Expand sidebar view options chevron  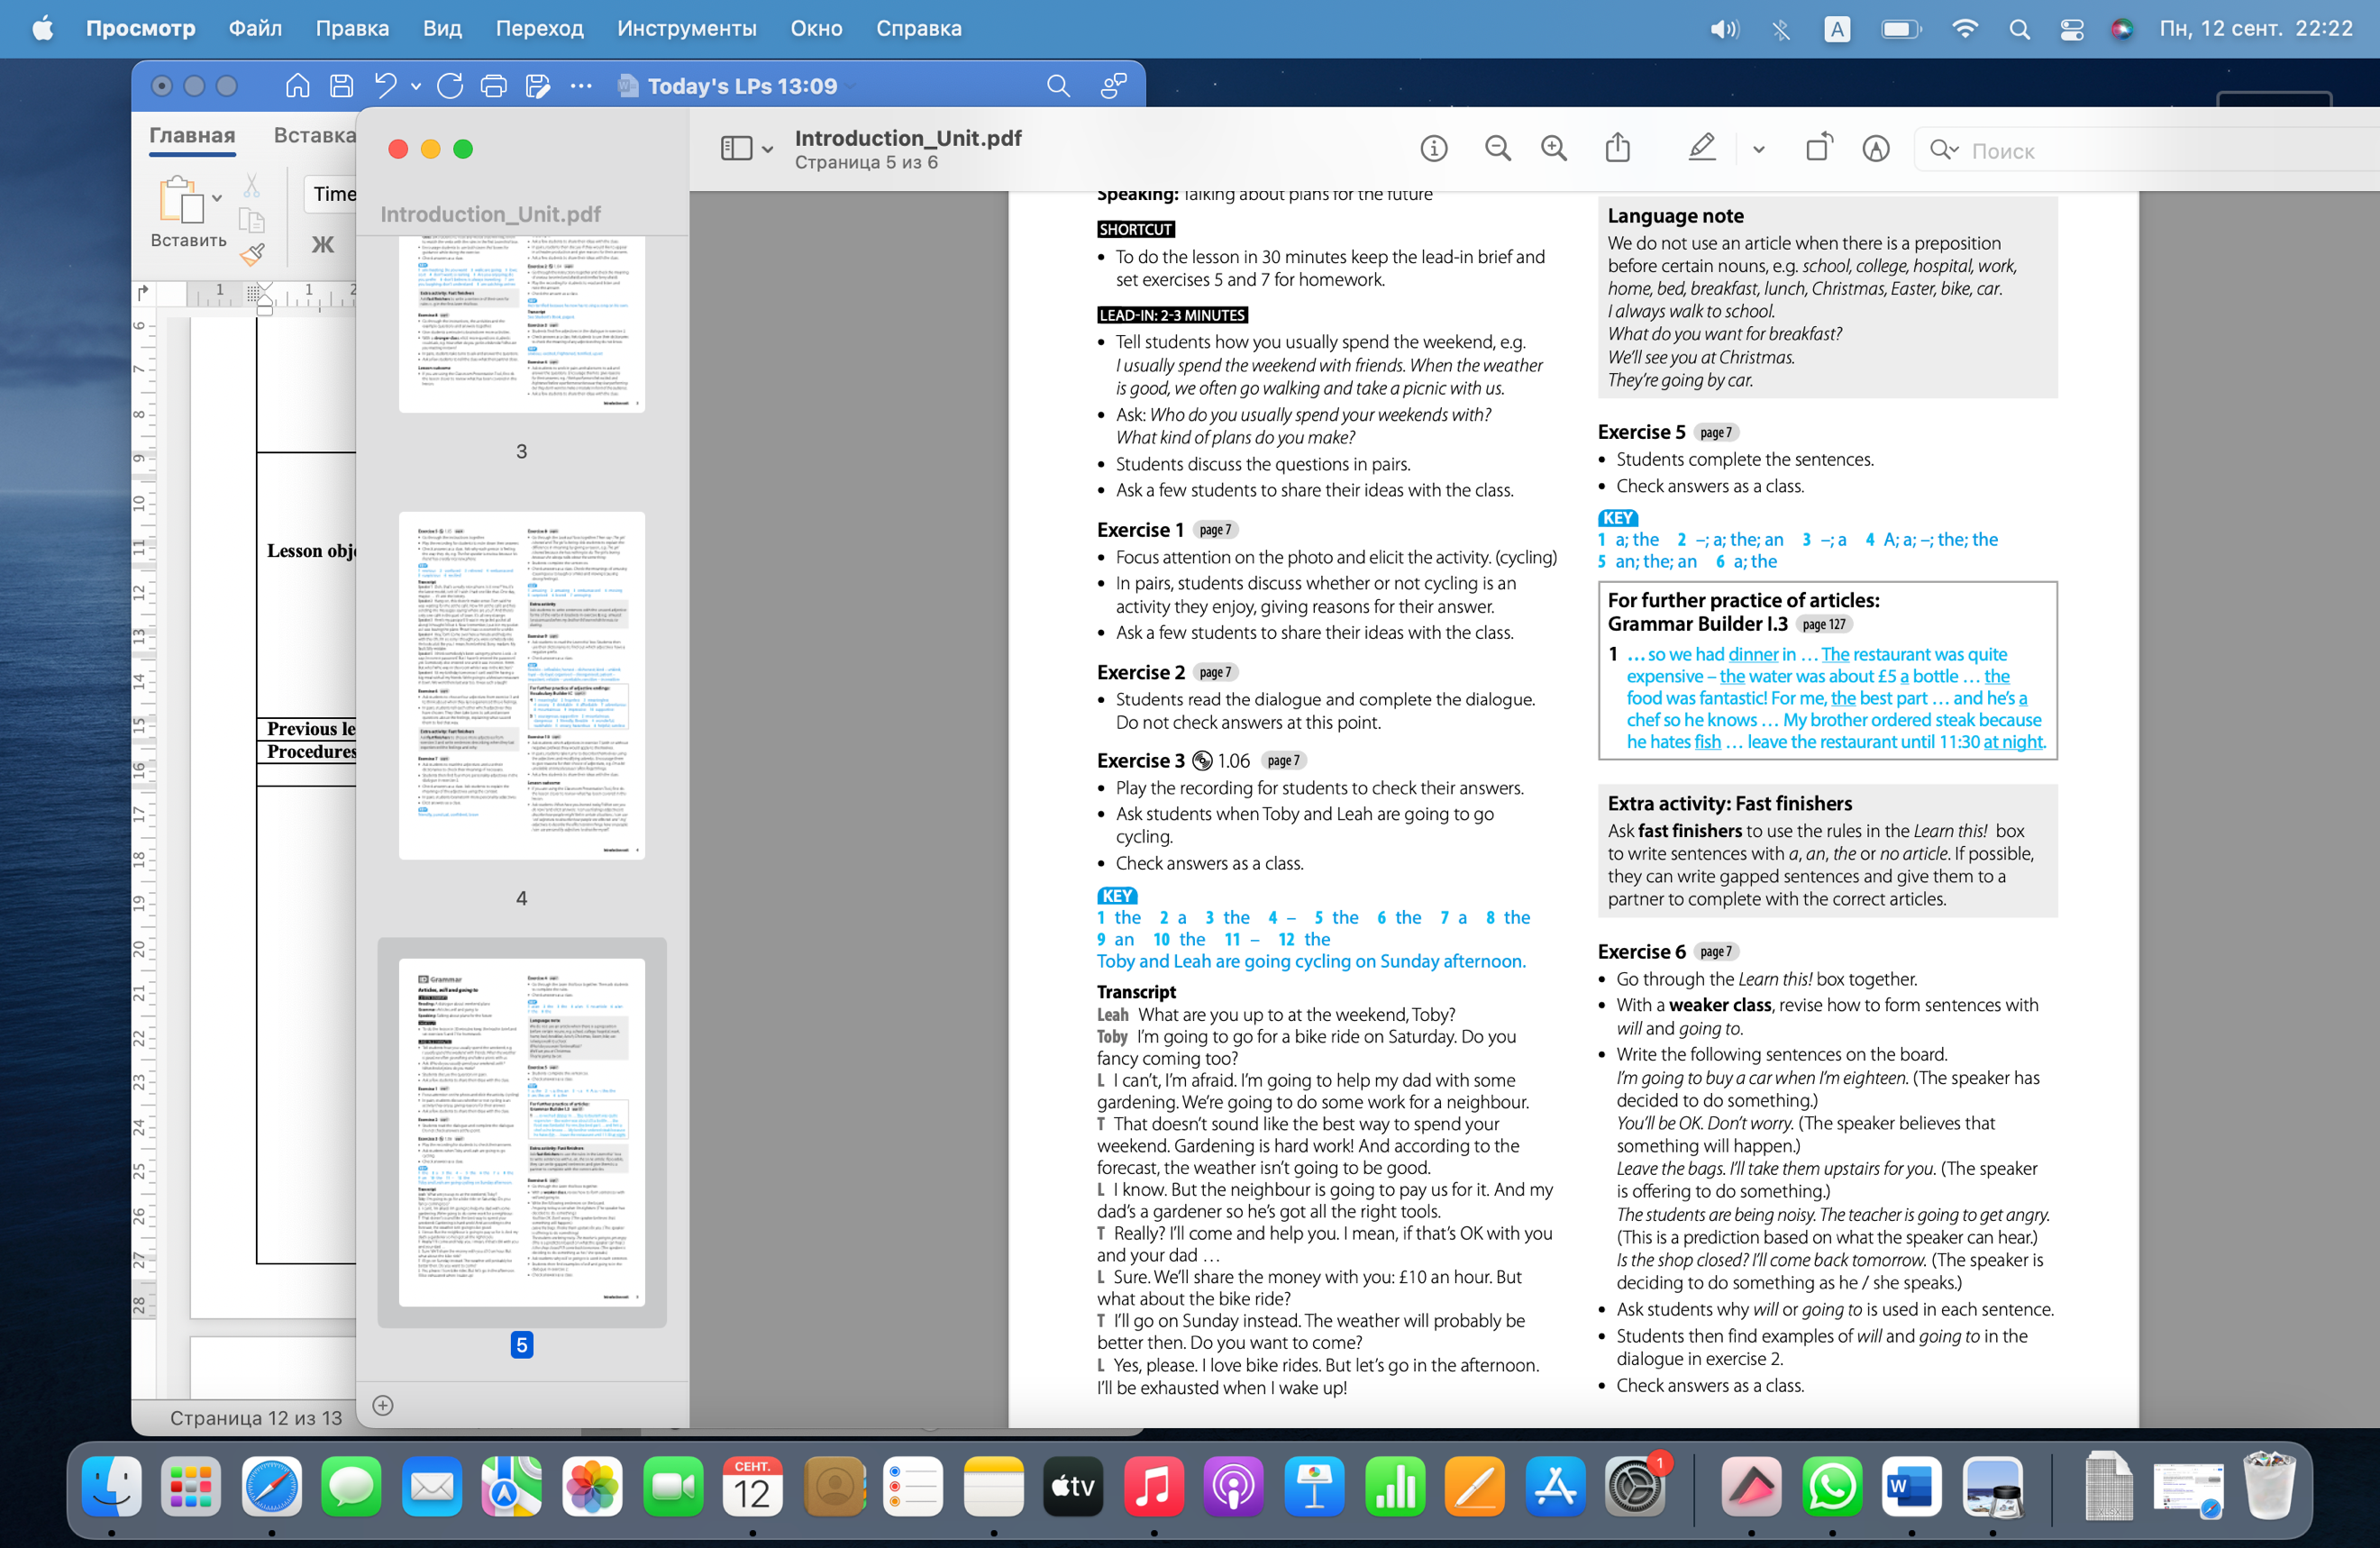pyautogui.click(x=767, y=150)
